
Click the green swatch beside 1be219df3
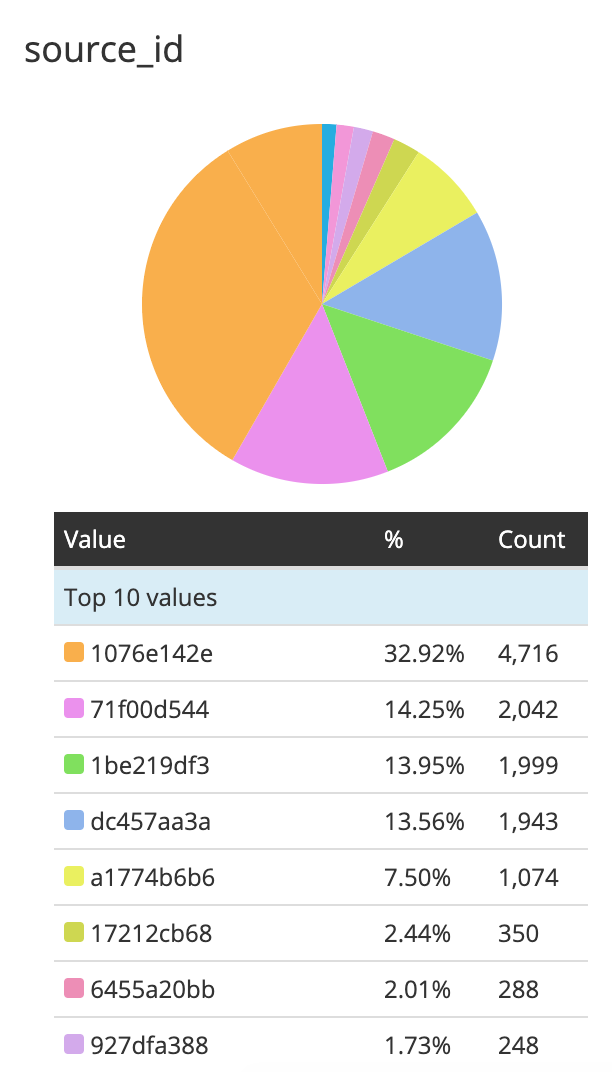74,764
